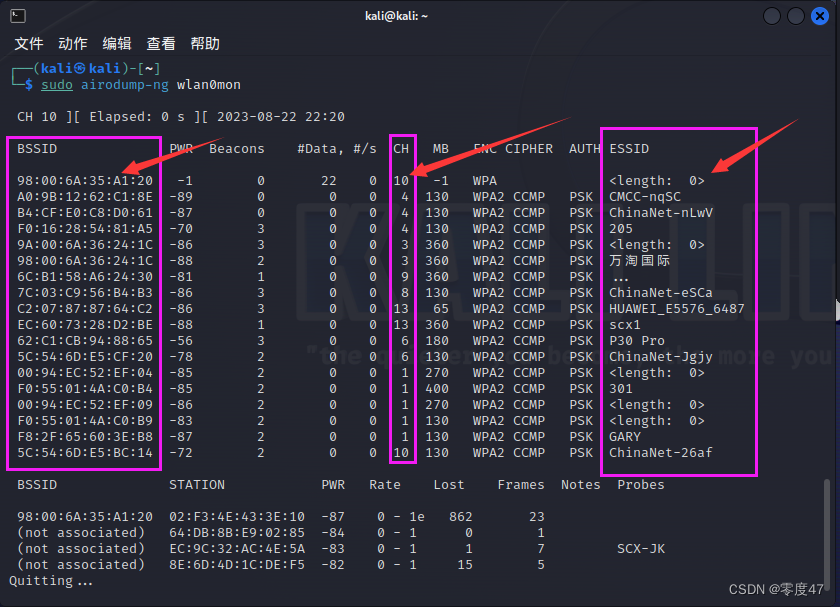
Task: Select BSSID F8:2F:65:60:3E:B8
Action: (85, 437)
